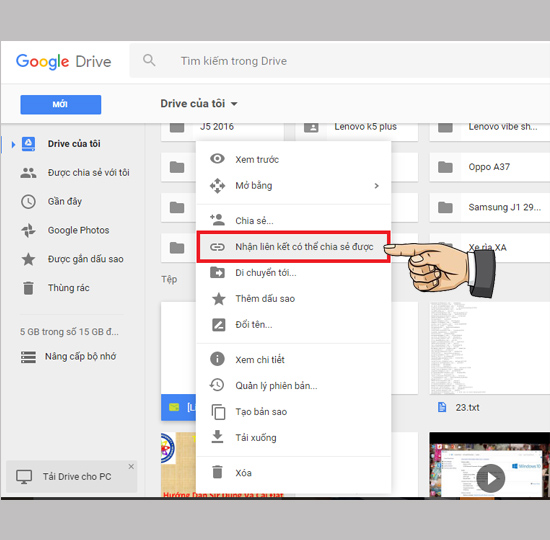Expand the 'Mở bằng' submenu arrow
Screen dimensions: 550x540
(x=377, y=186)
